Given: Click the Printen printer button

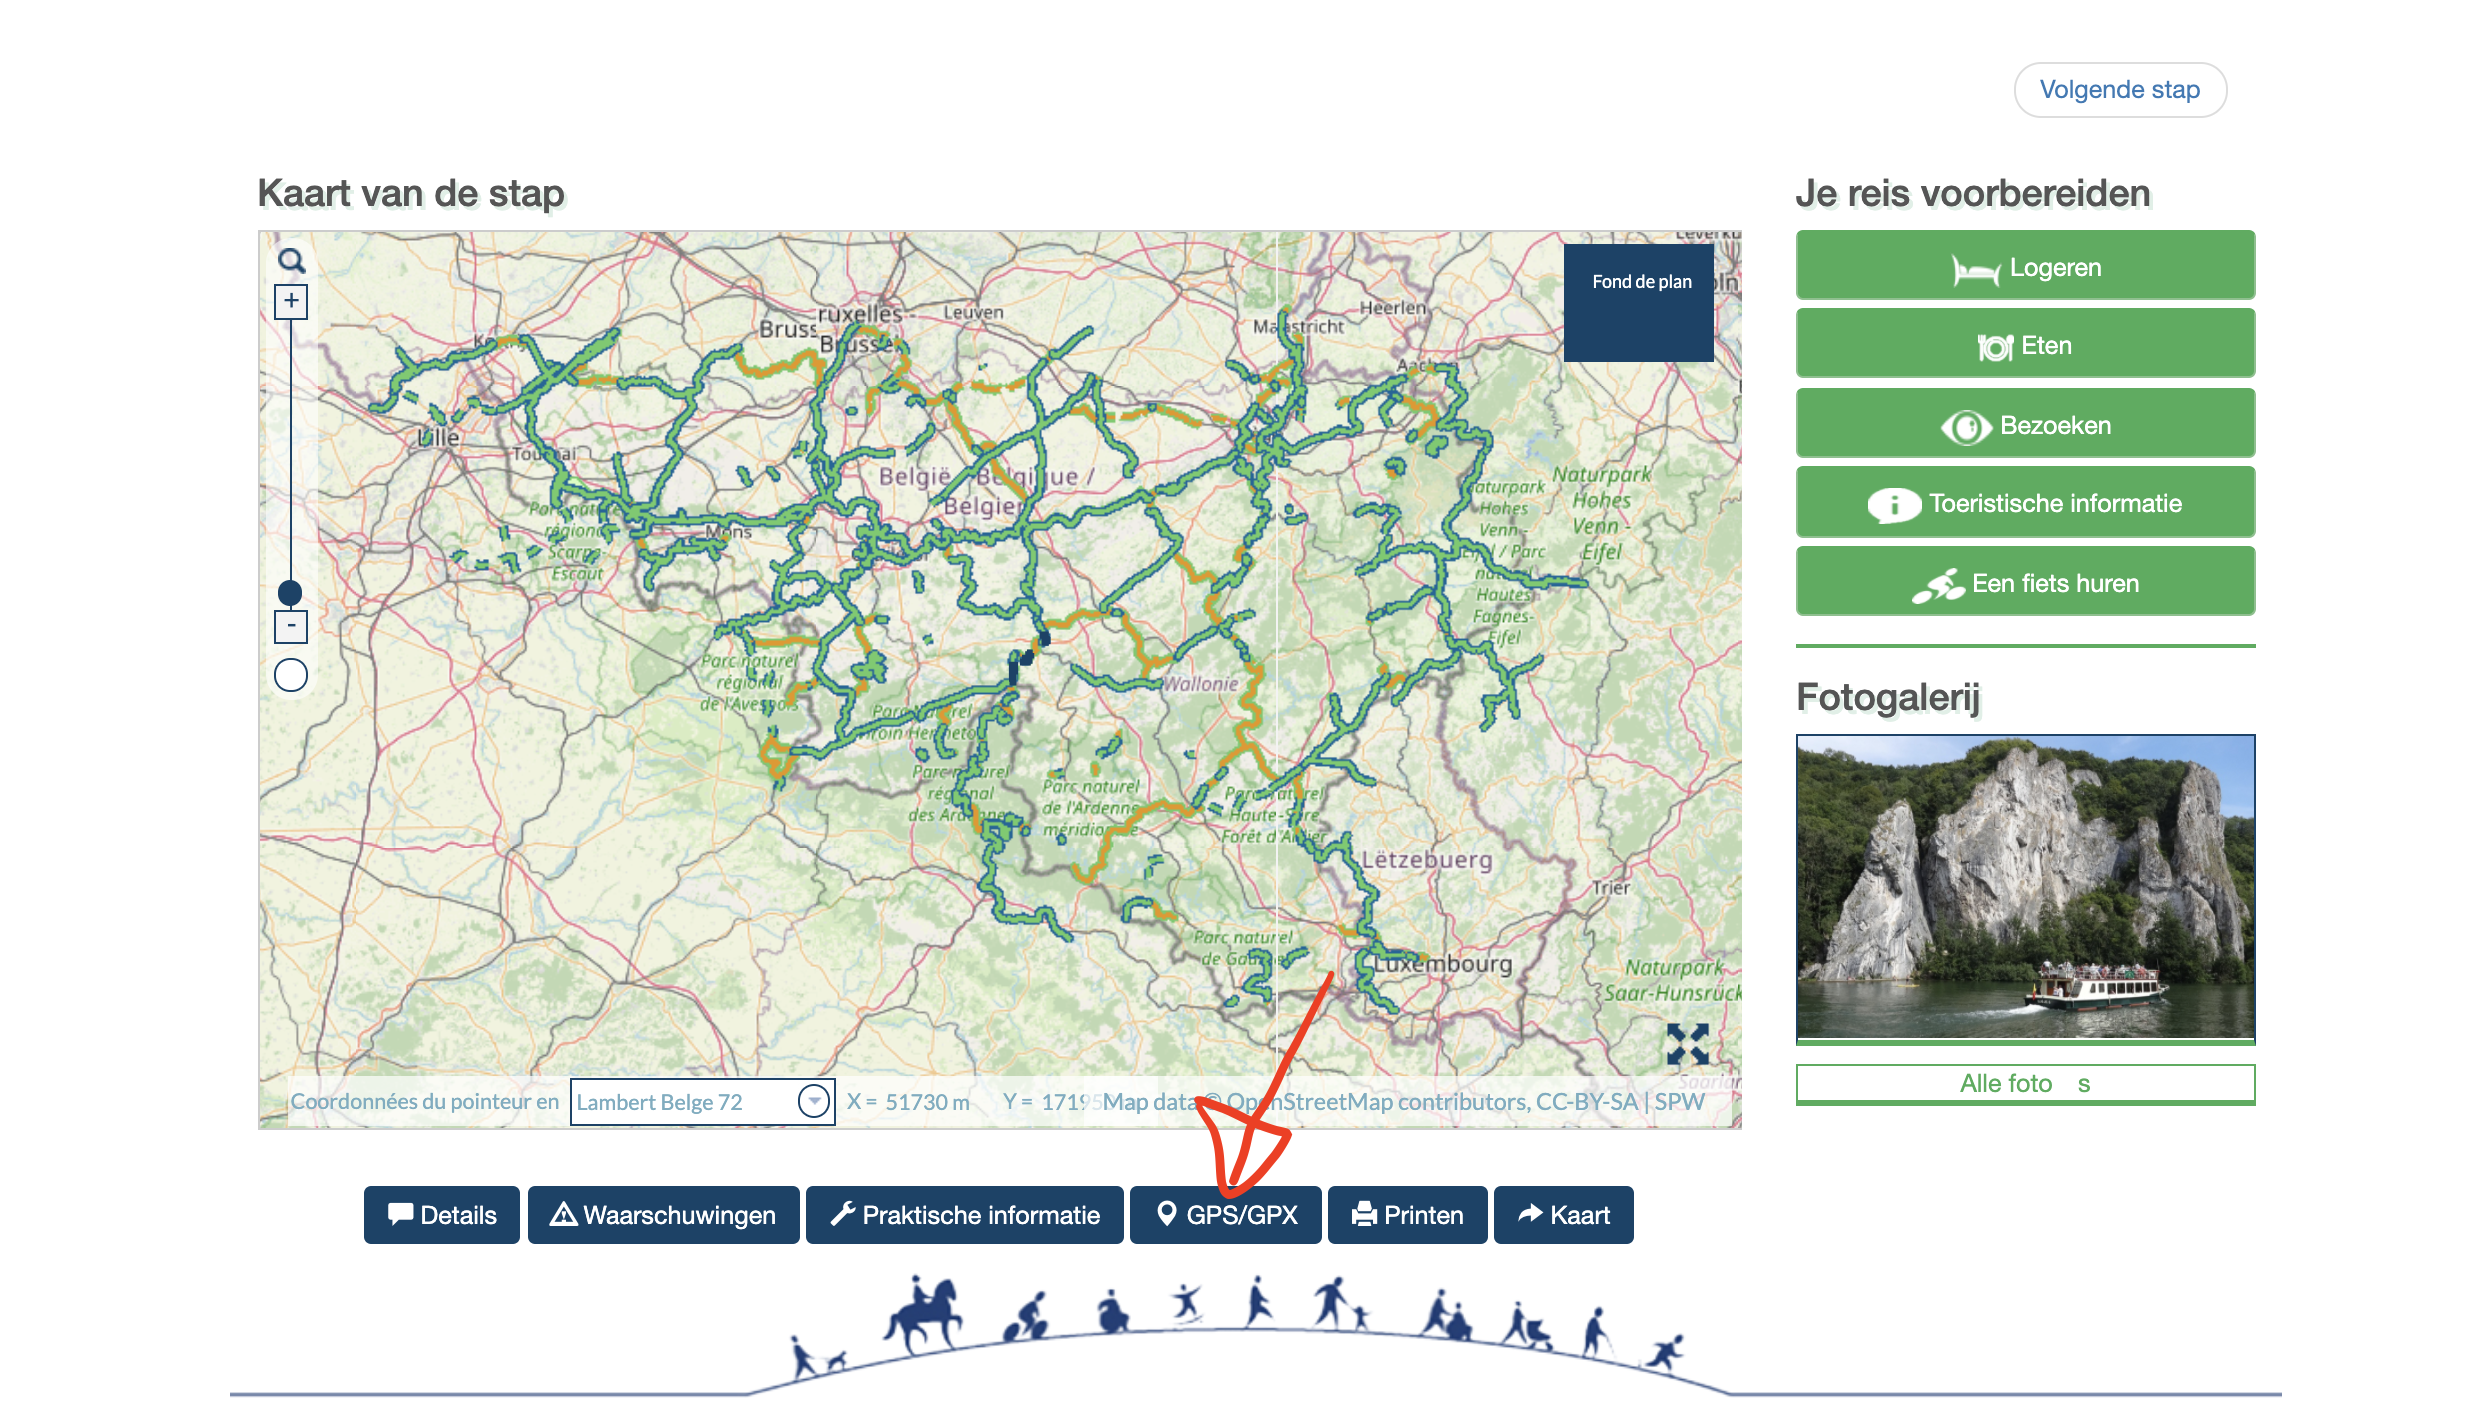Looking at the screenshot, I should pos(1407,1215).
